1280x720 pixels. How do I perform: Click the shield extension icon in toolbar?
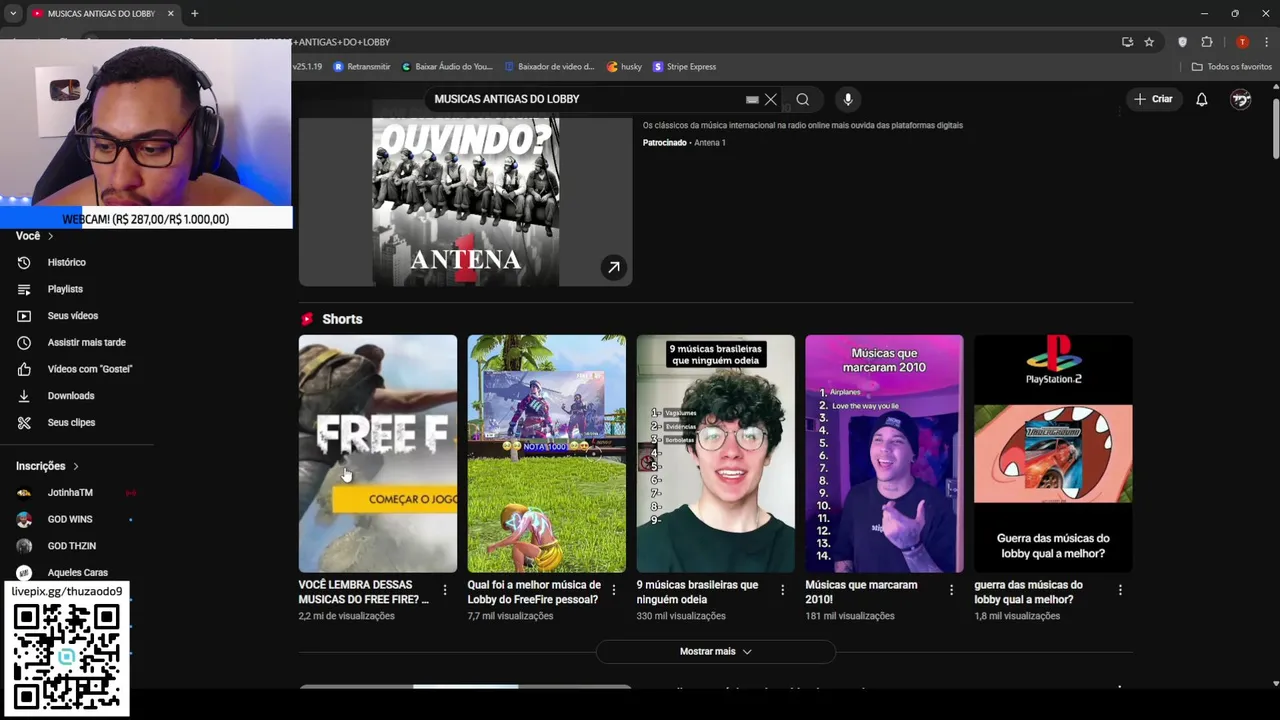click(1183, 42)
